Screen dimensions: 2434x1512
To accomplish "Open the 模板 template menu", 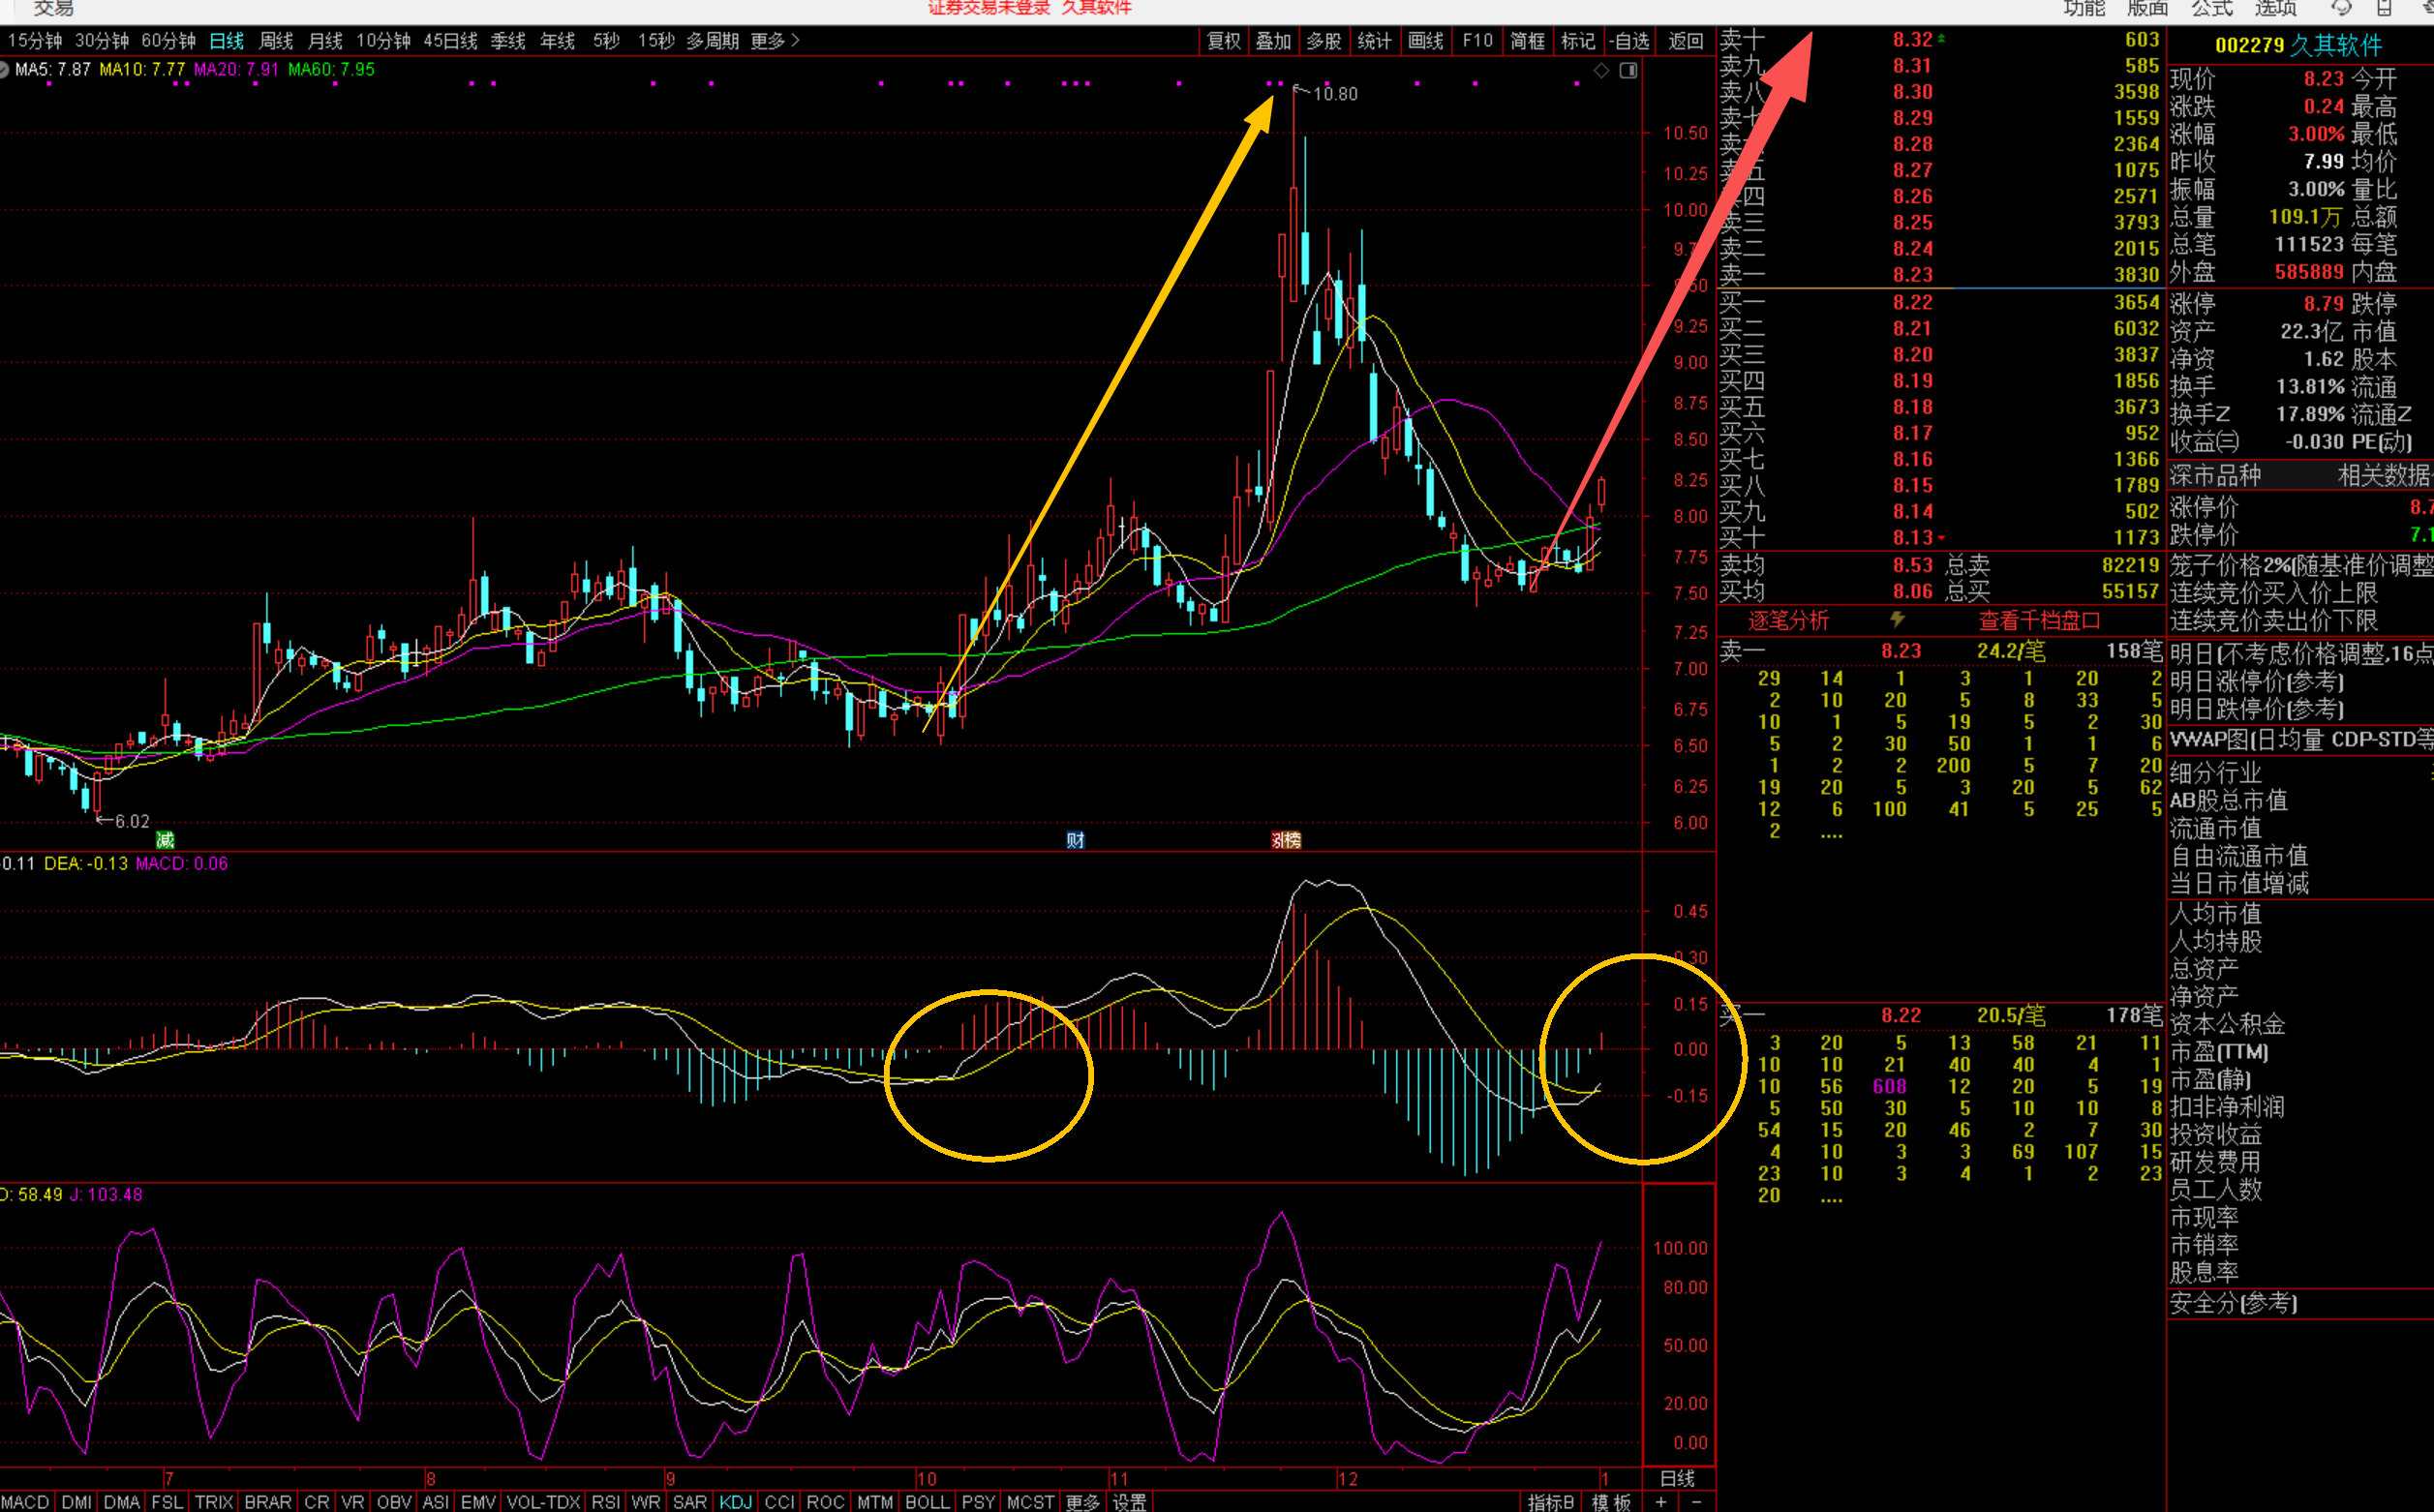I will coord(1610,1502).
